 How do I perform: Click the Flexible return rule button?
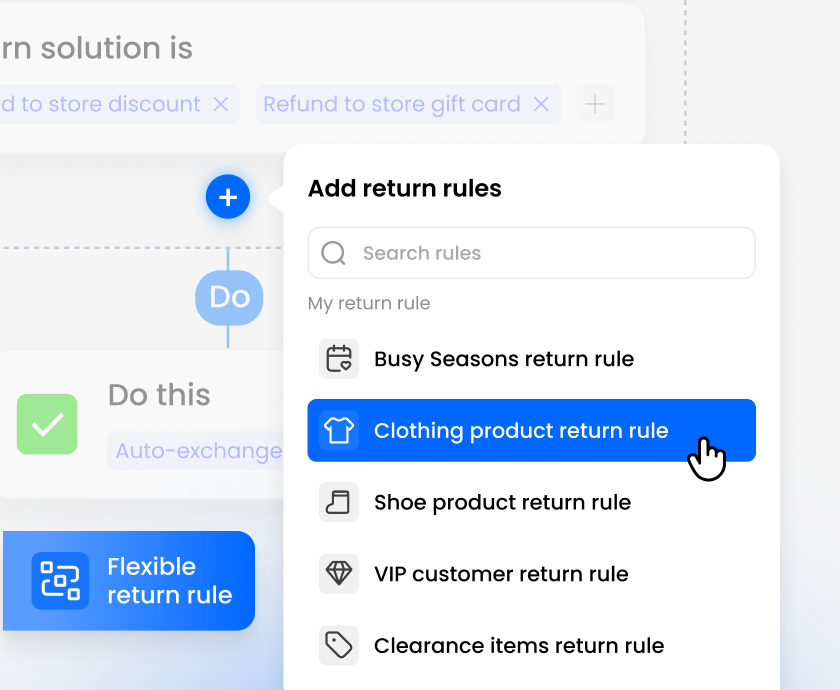coord(128,581)
